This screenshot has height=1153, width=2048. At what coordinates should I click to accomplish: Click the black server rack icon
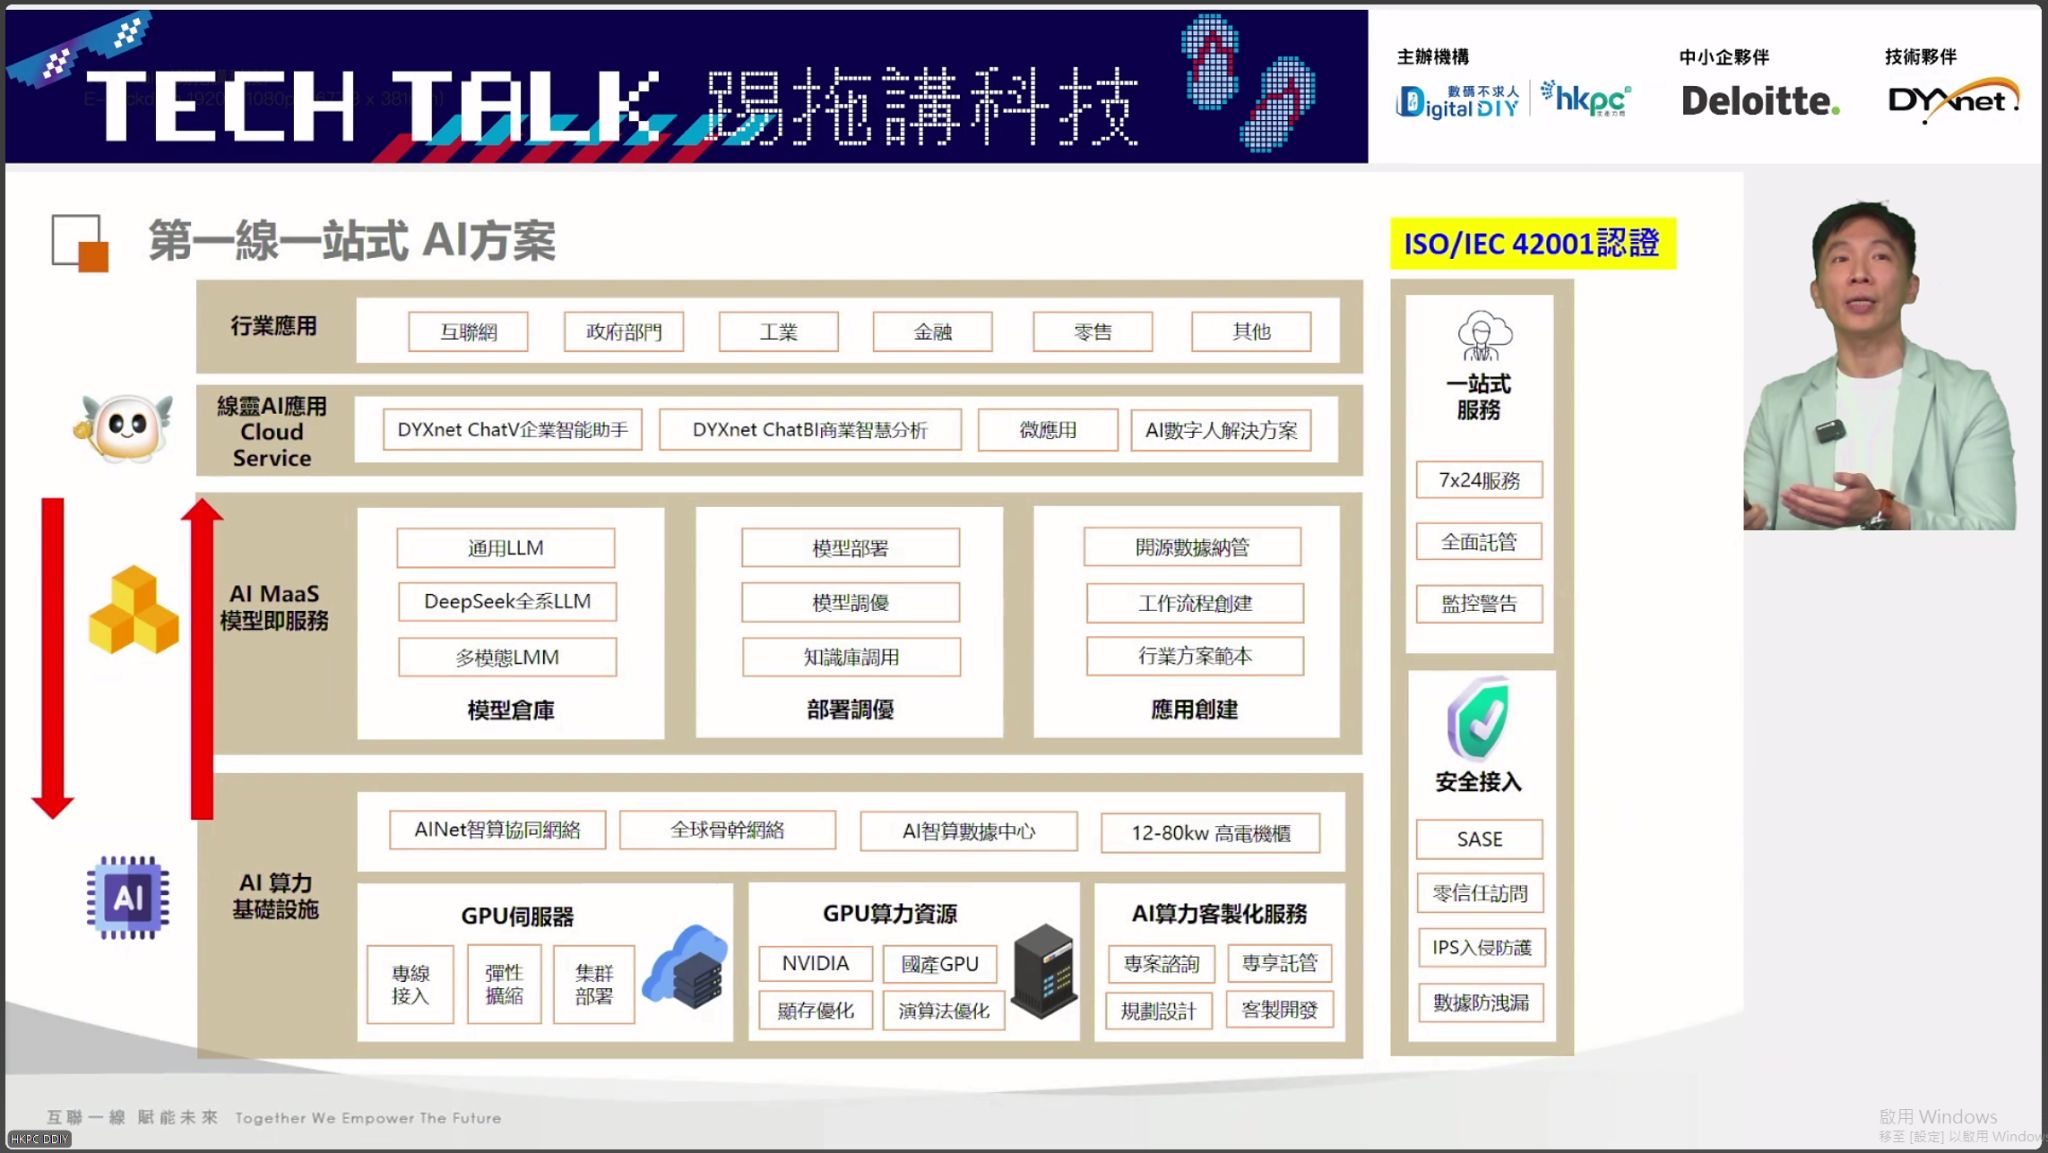1043,970
